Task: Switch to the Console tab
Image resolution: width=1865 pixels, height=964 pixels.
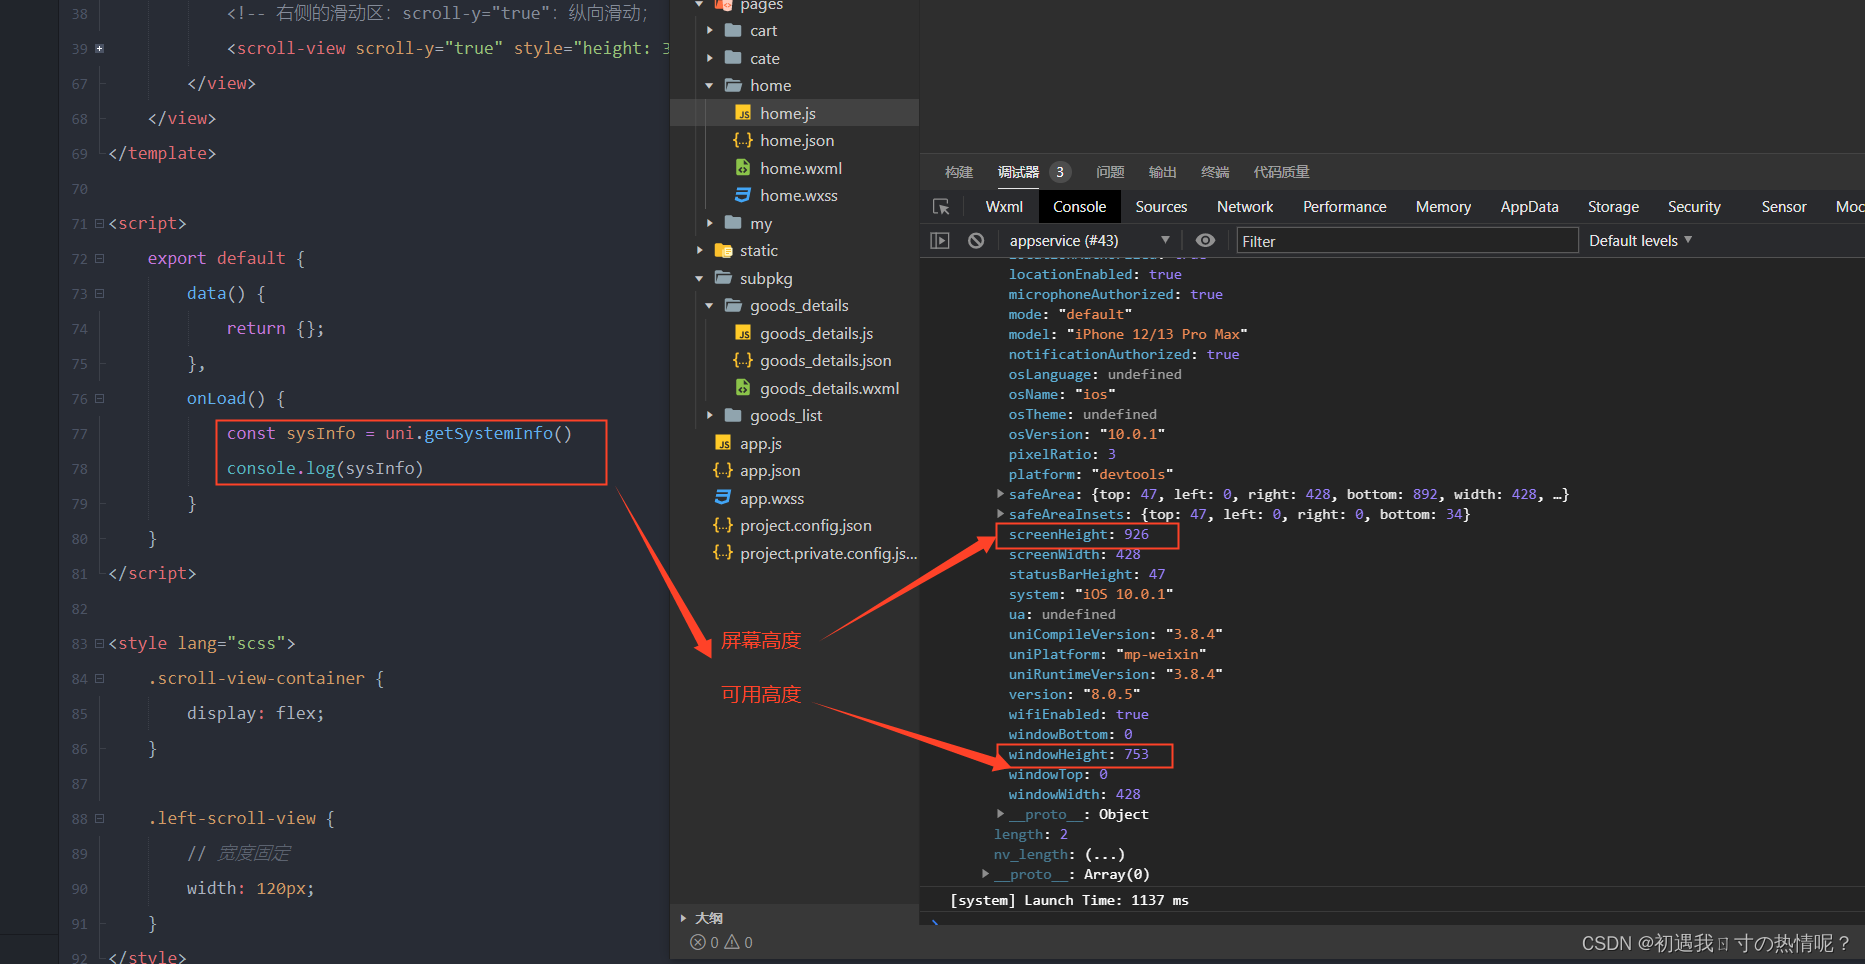Action: click(1079, 207)
